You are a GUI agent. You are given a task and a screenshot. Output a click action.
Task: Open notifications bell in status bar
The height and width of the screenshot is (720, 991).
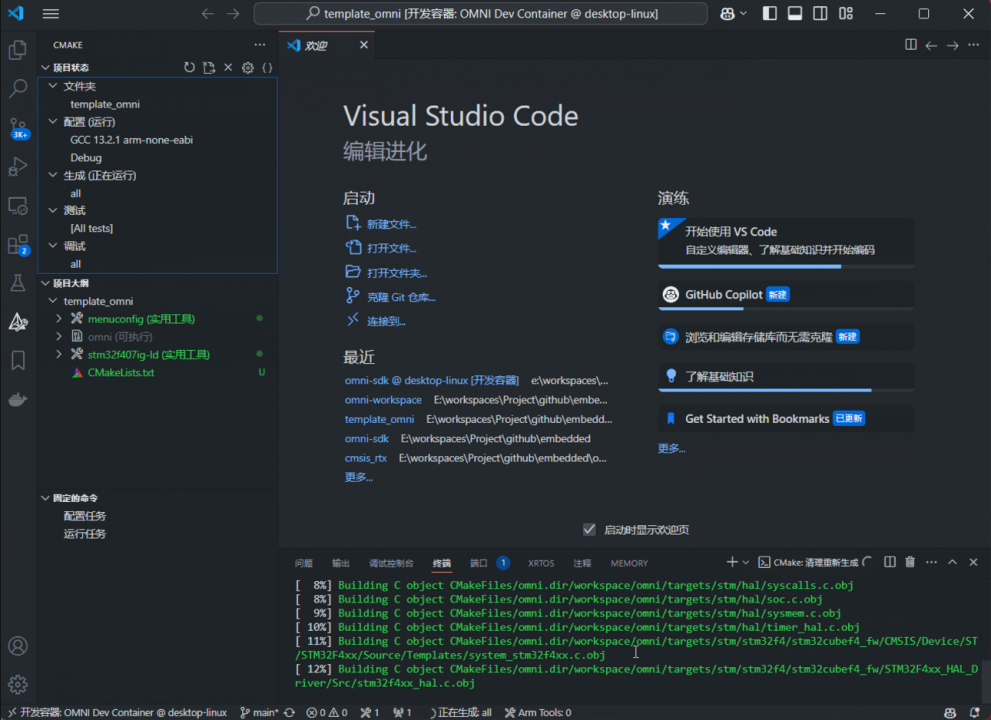pos(975,712)
